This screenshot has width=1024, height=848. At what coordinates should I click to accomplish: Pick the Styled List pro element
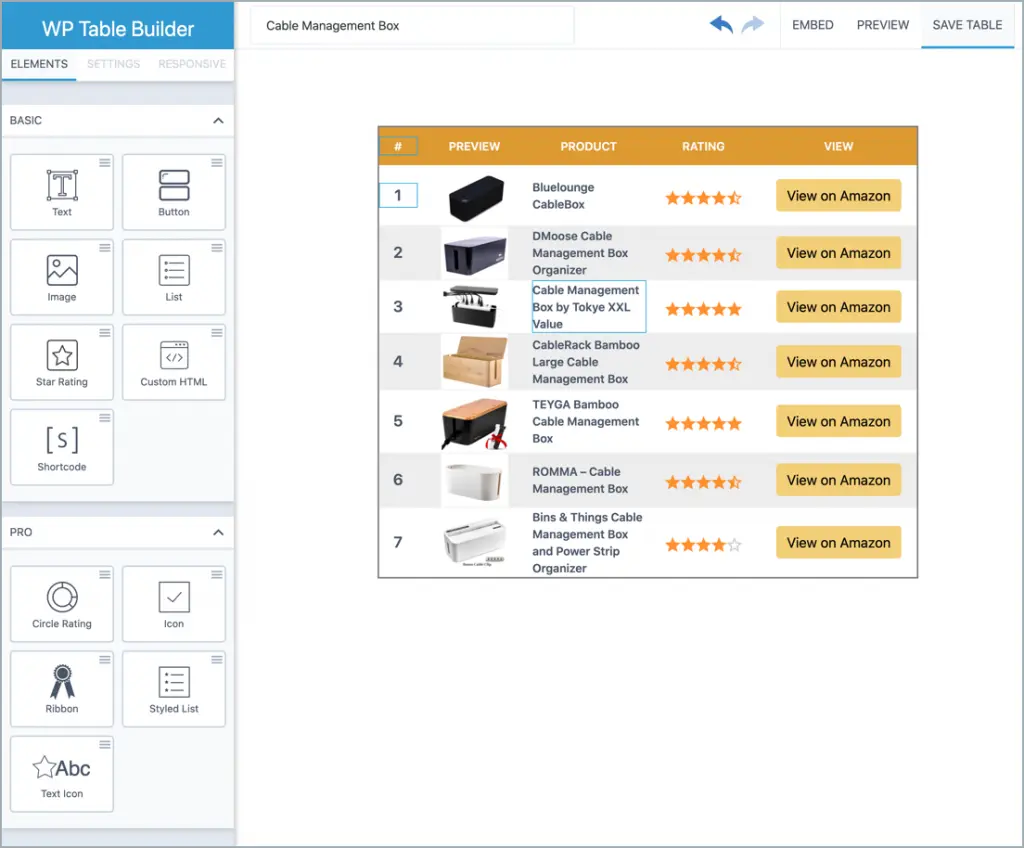[x=174, y=689]
